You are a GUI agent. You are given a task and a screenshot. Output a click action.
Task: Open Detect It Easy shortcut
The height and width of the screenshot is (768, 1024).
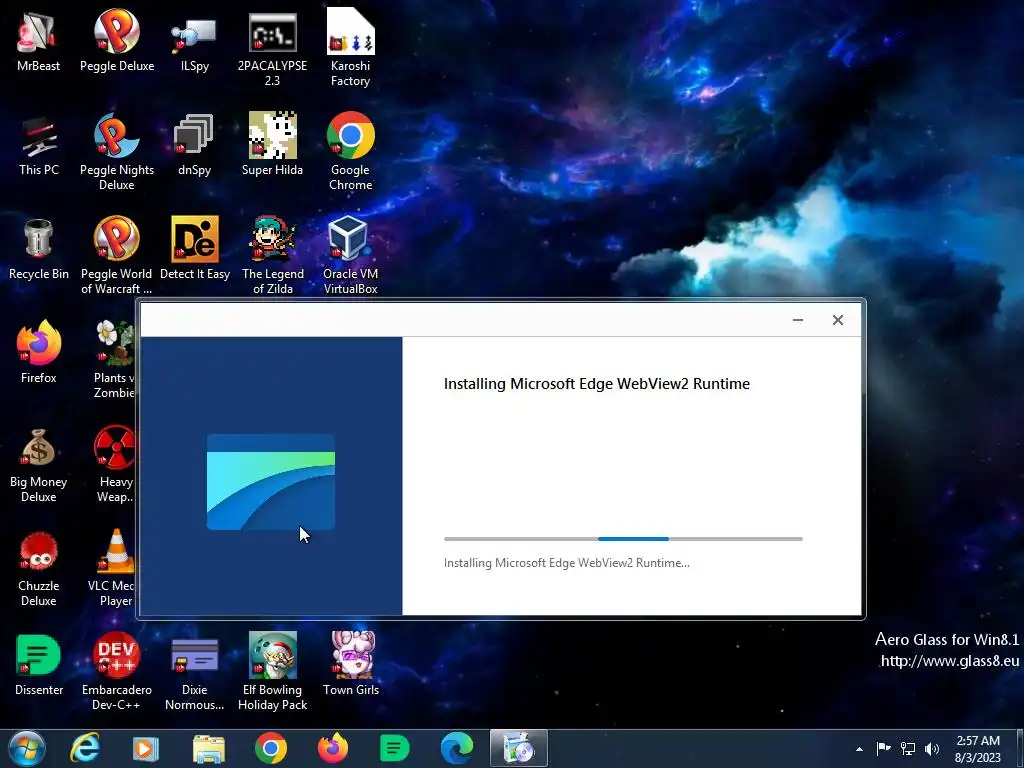pos(195,249)
